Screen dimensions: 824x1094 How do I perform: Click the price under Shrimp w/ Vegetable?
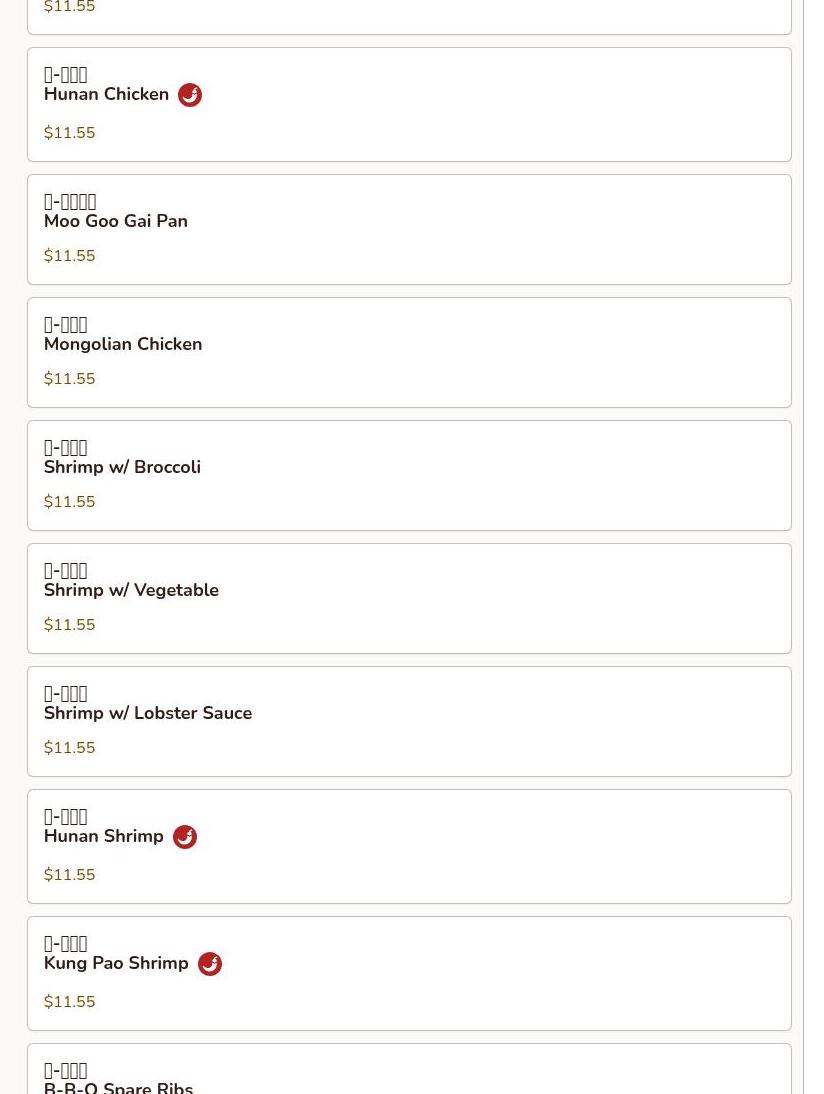70,624
